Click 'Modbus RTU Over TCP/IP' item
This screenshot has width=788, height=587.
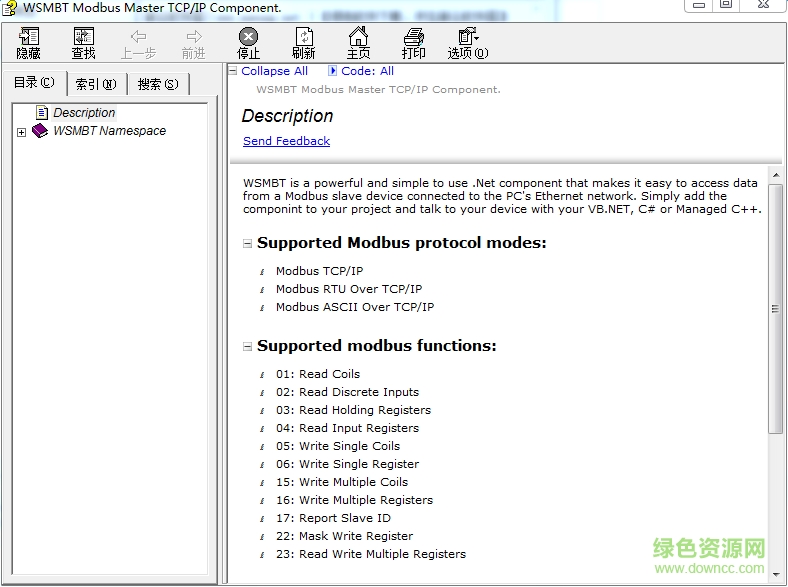tap(349, 289)
